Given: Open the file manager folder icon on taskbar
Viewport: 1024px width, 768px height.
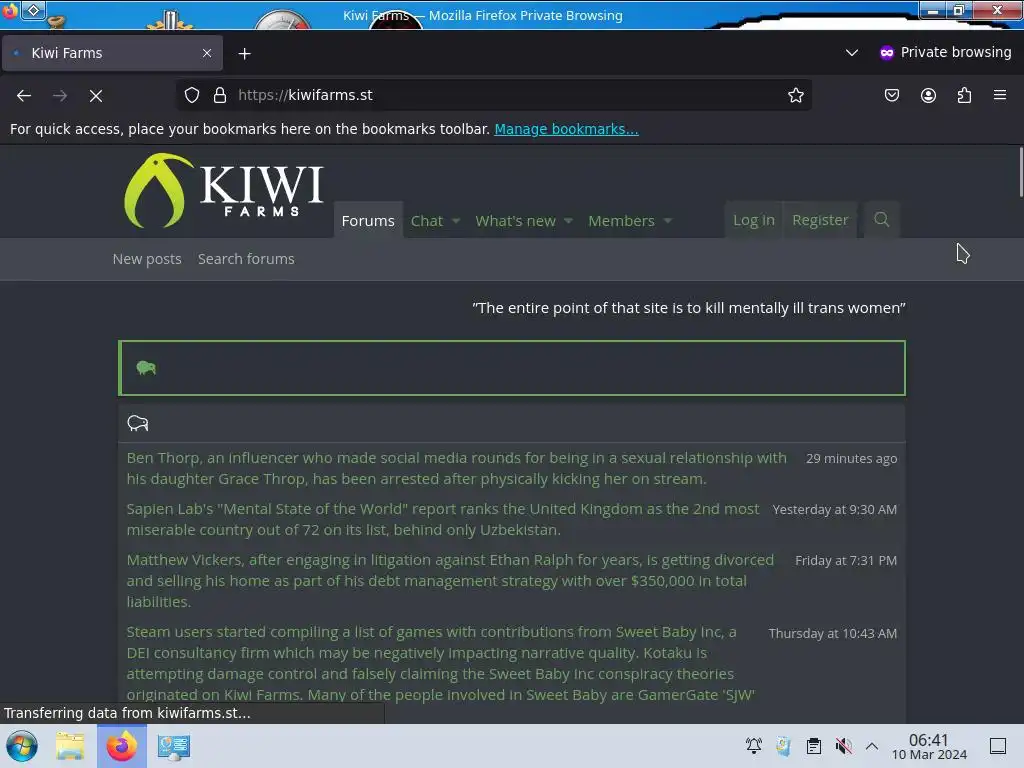Looking at the screenshot, I should point(70,746).
